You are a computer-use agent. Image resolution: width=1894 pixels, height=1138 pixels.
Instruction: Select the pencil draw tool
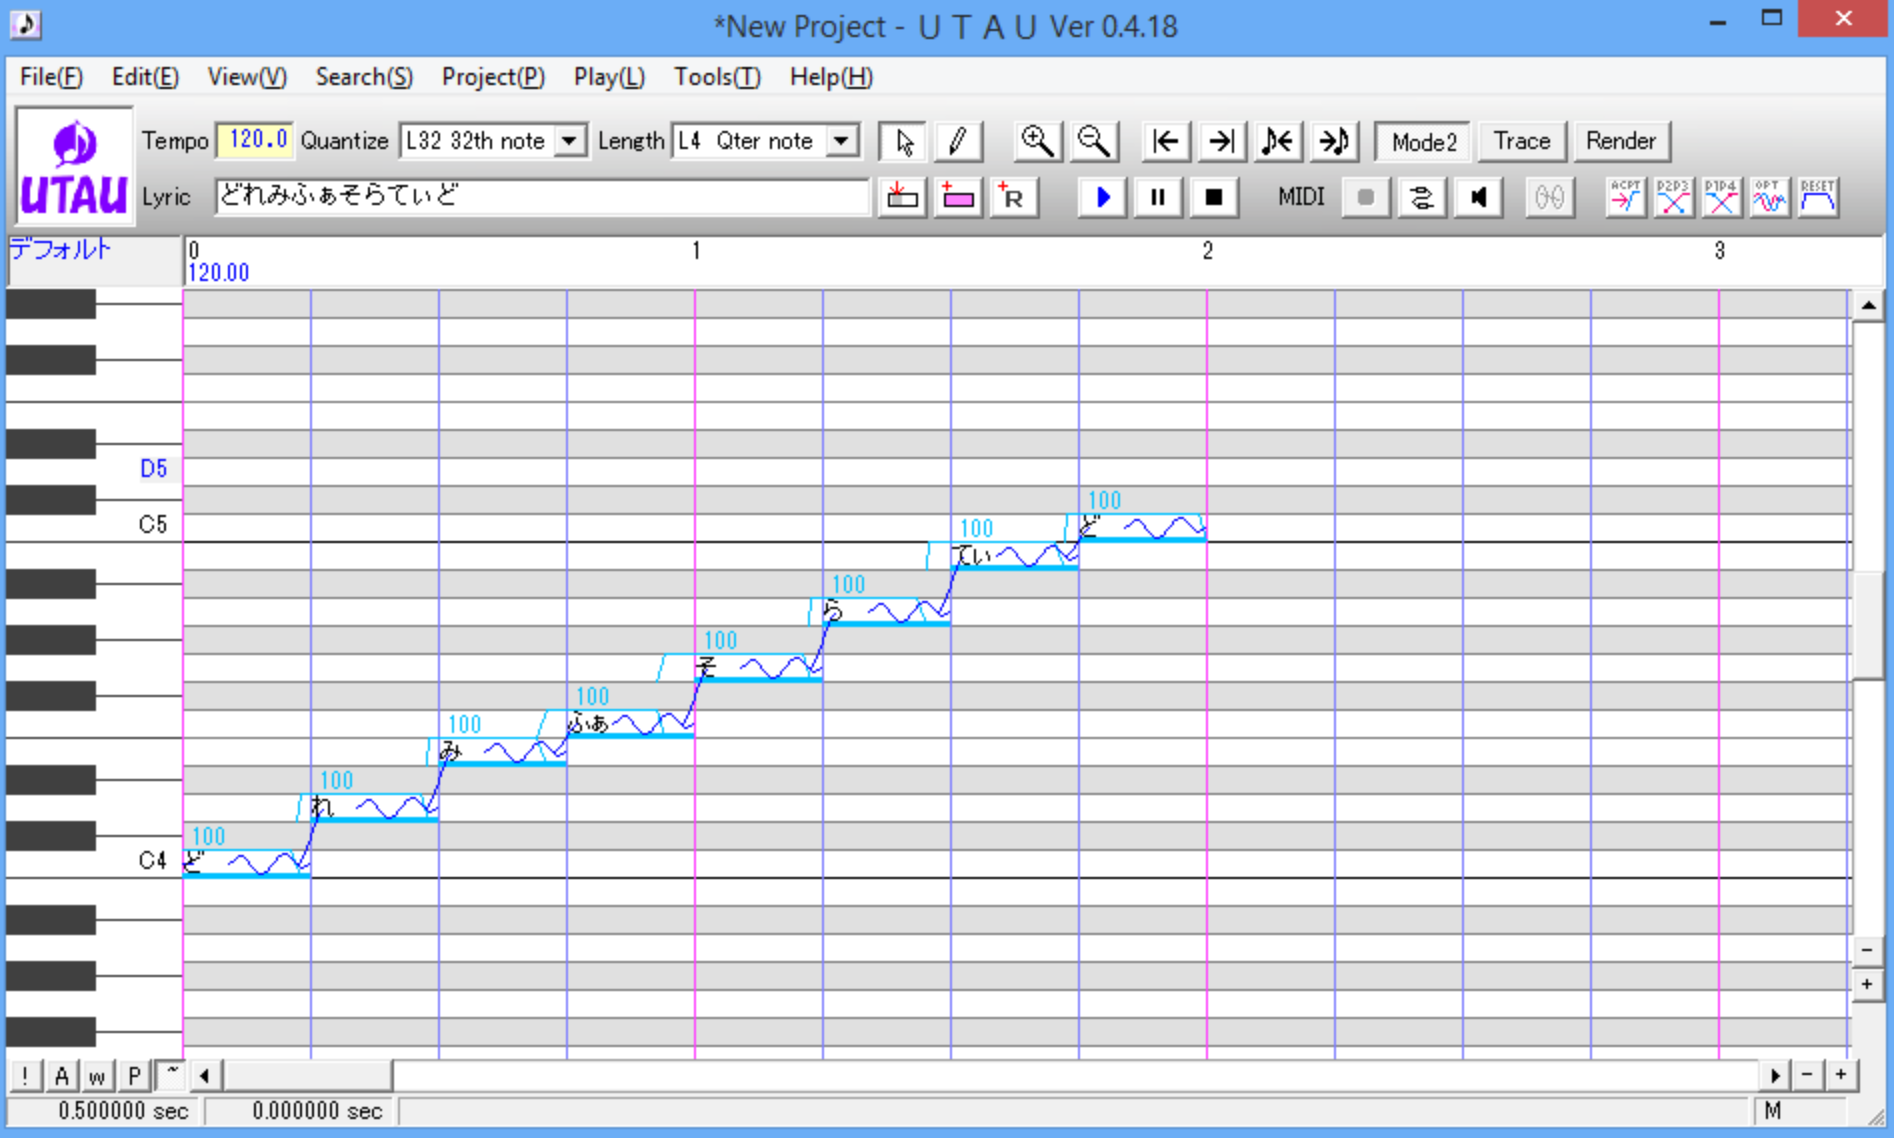pyautogui.click(x=957, y=141)
